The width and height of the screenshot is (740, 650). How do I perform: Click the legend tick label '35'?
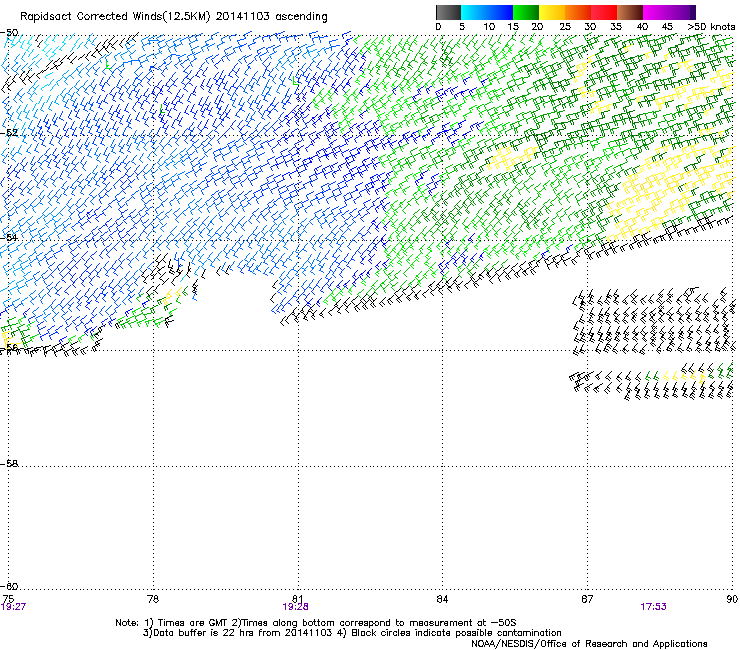(616, 27)
